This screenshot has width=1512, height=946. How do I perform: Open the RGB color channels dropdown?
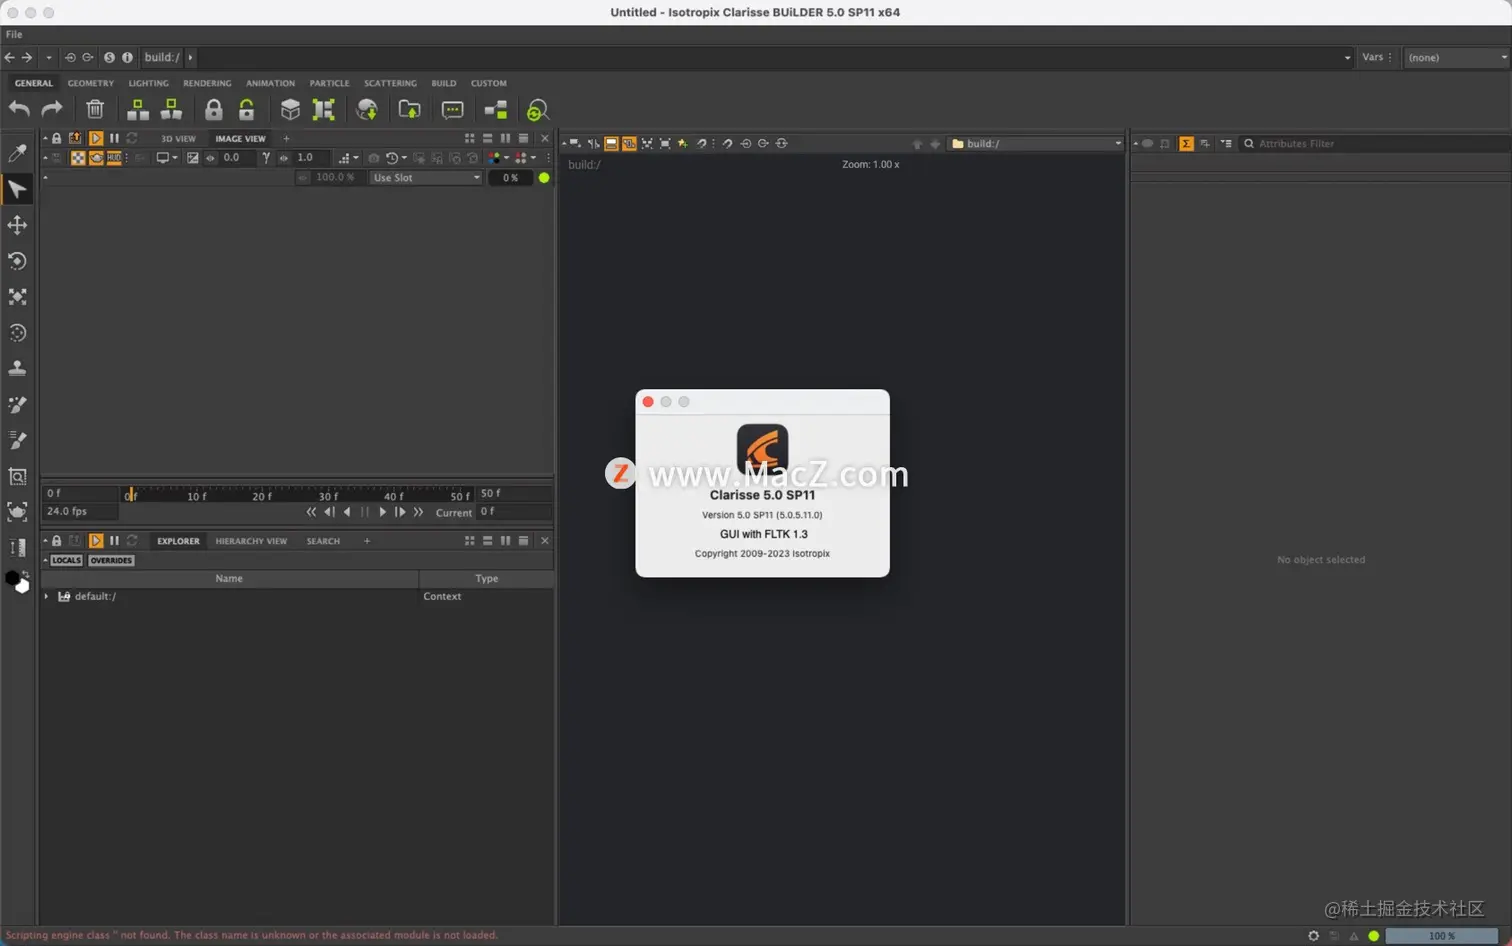[x=500, y=158]
